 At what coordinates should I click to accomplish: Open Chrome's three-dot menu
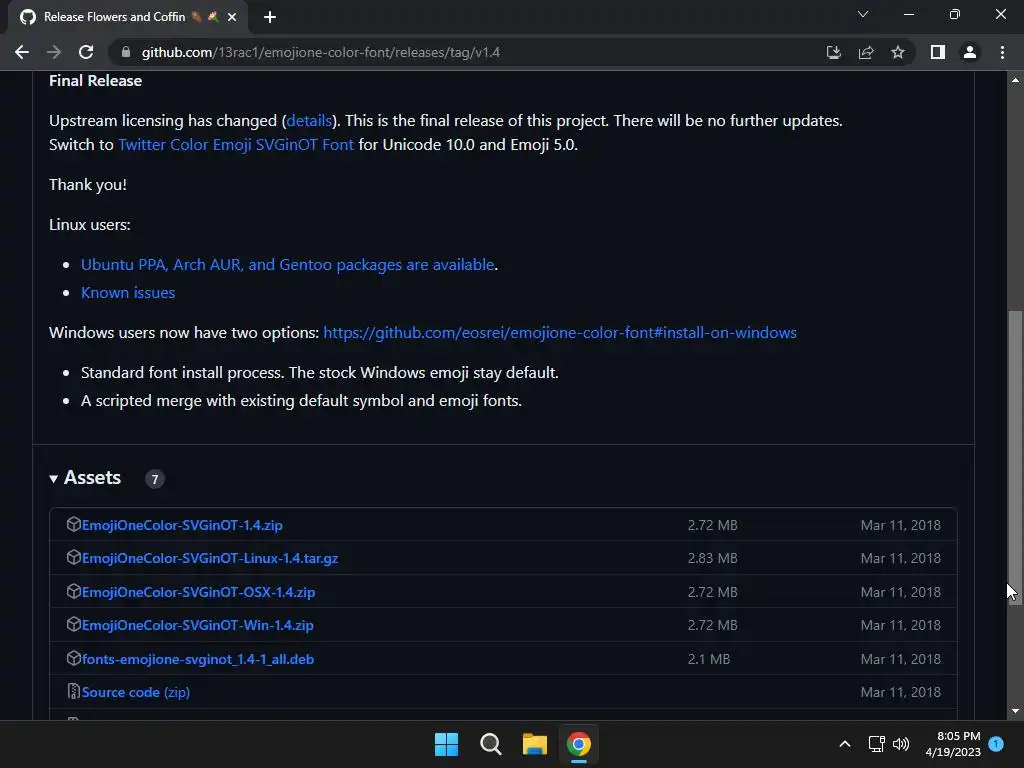[1002, 52]
